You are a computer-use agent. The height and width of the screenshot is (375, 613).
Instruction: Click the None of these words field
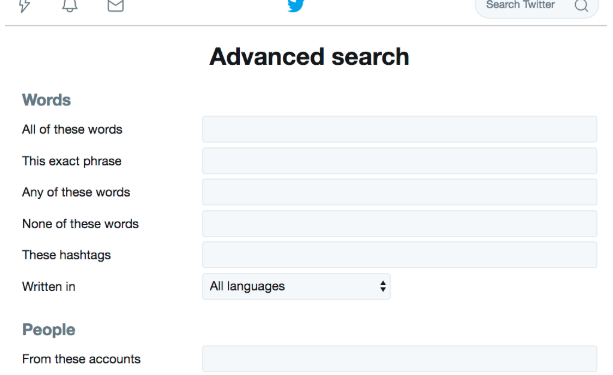(x=400, y=224)
